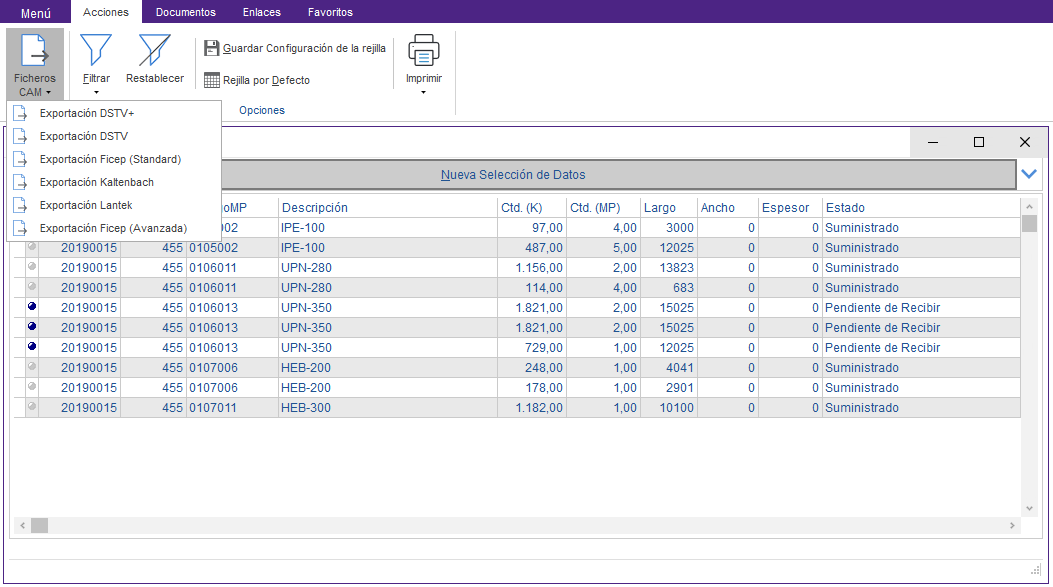Viewport: 1053px width, 587px height.
Task: Open the Menú button
Action: pyautogui.click(x=36, y=13)
